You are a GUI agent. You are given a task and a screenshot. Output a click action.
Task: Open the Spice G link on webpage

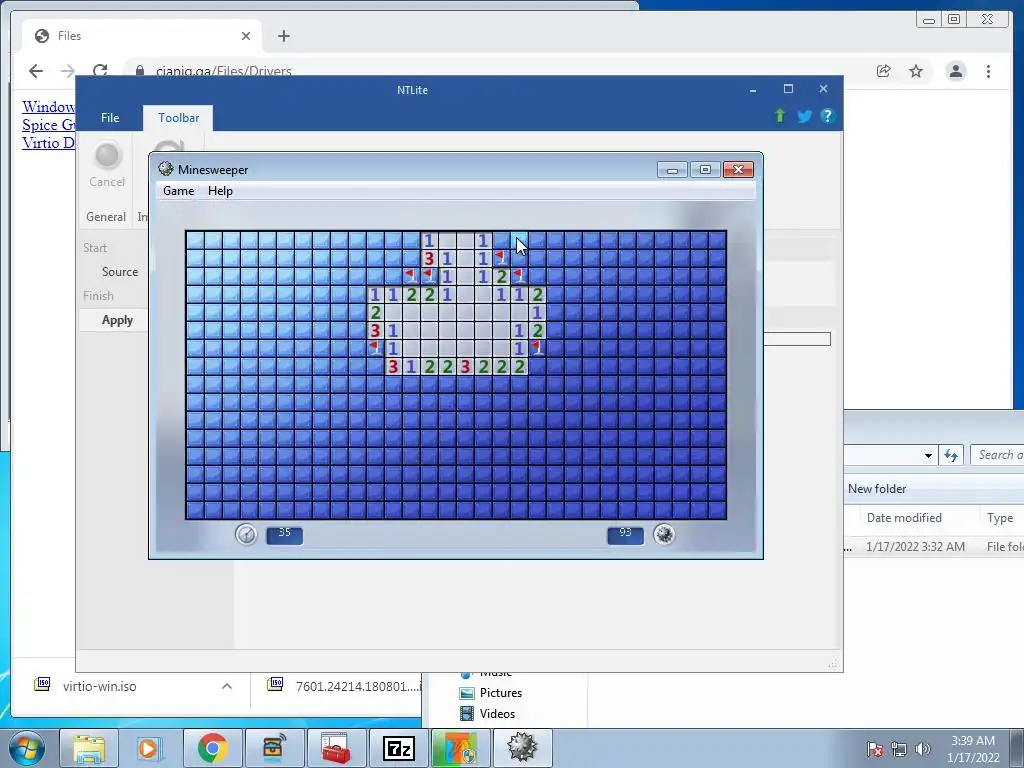point(48,125)
